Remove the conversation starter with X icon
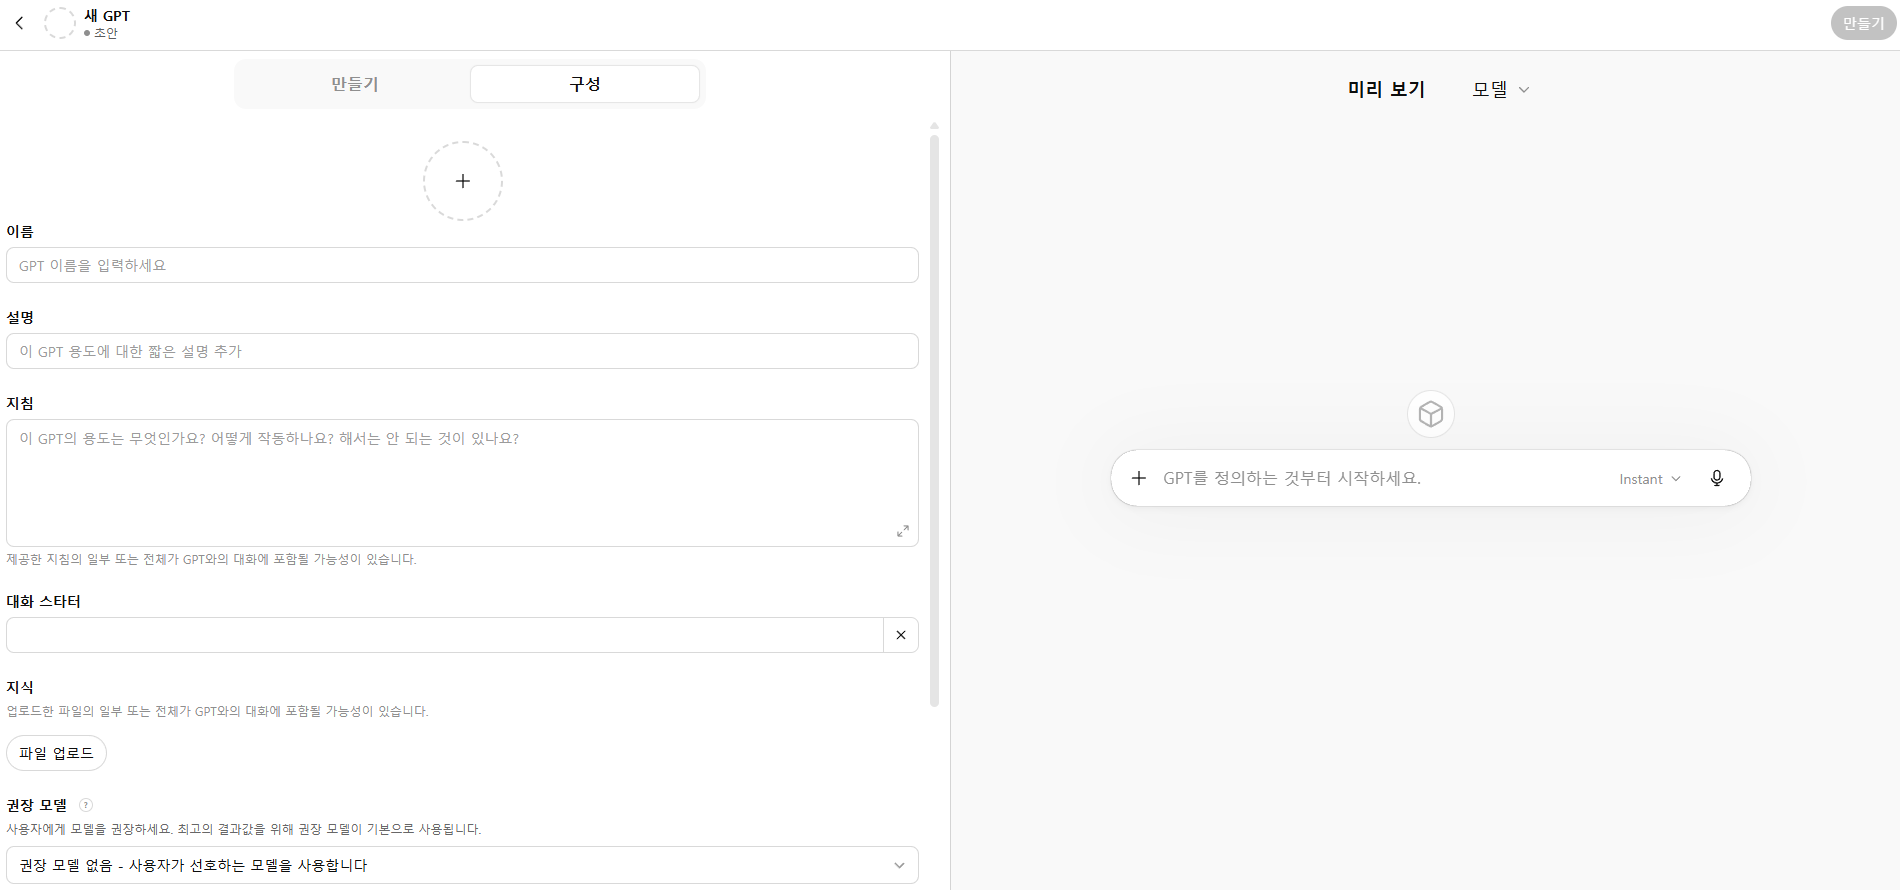 point(901,635)
